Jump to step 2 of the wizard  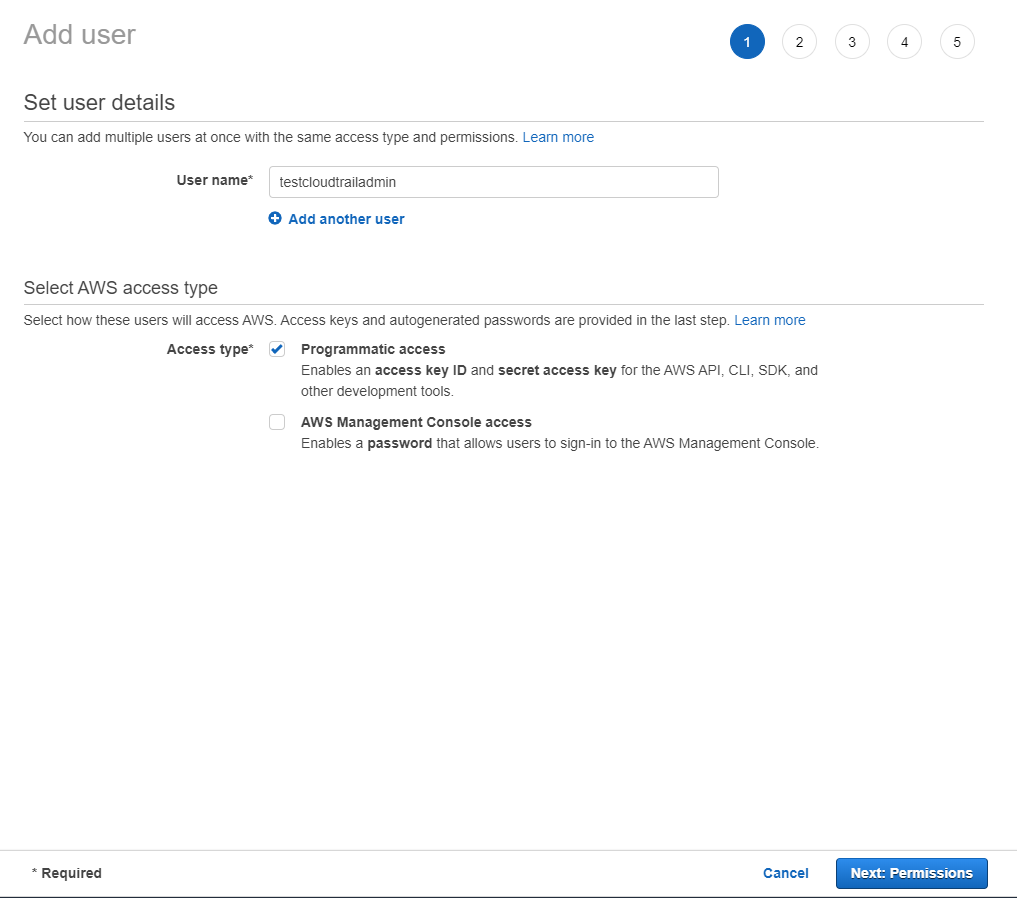pyautogui.click(x=799, y=42)
